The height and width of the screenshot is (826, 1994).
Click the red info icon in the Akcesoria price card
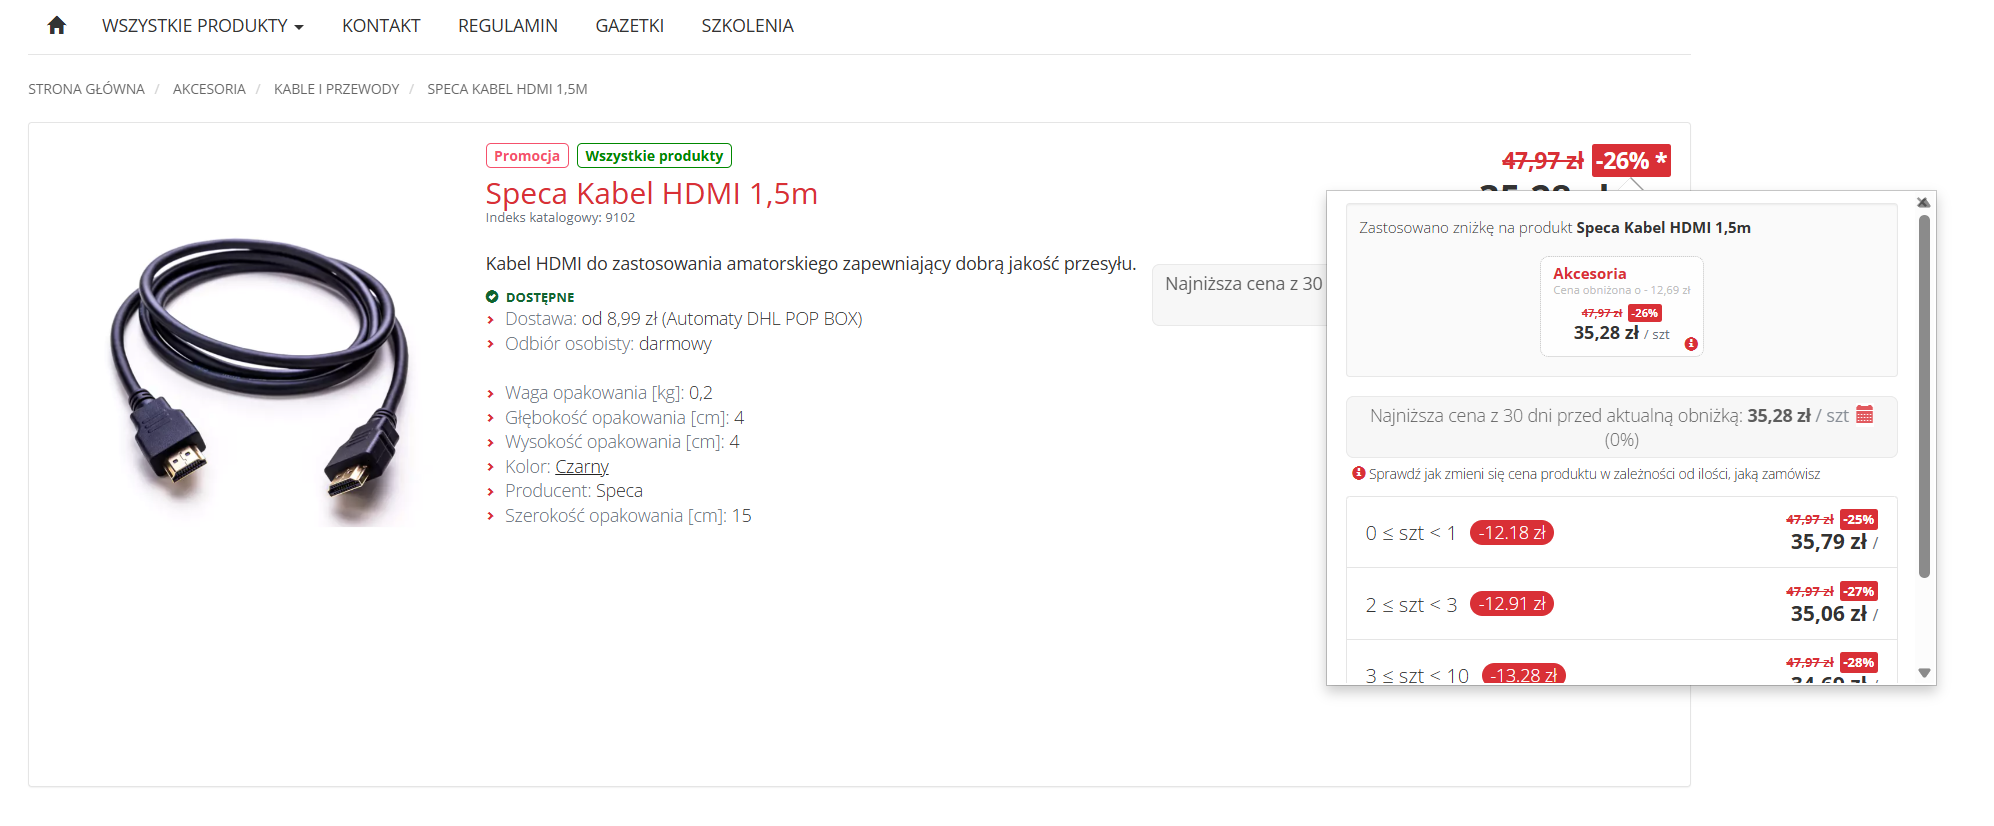[1691, 344]
